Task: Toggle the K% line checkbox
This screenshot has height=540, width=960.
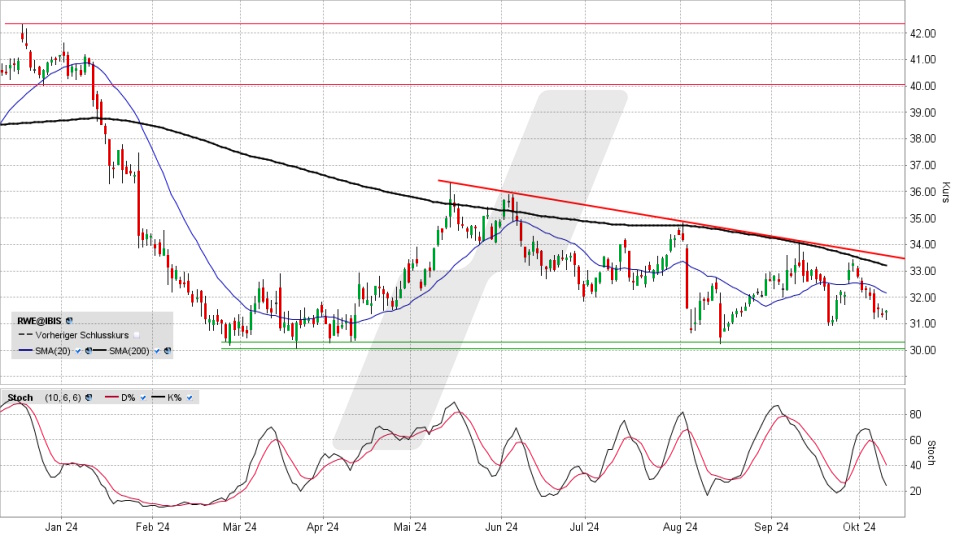Action: tap(189, 397)
